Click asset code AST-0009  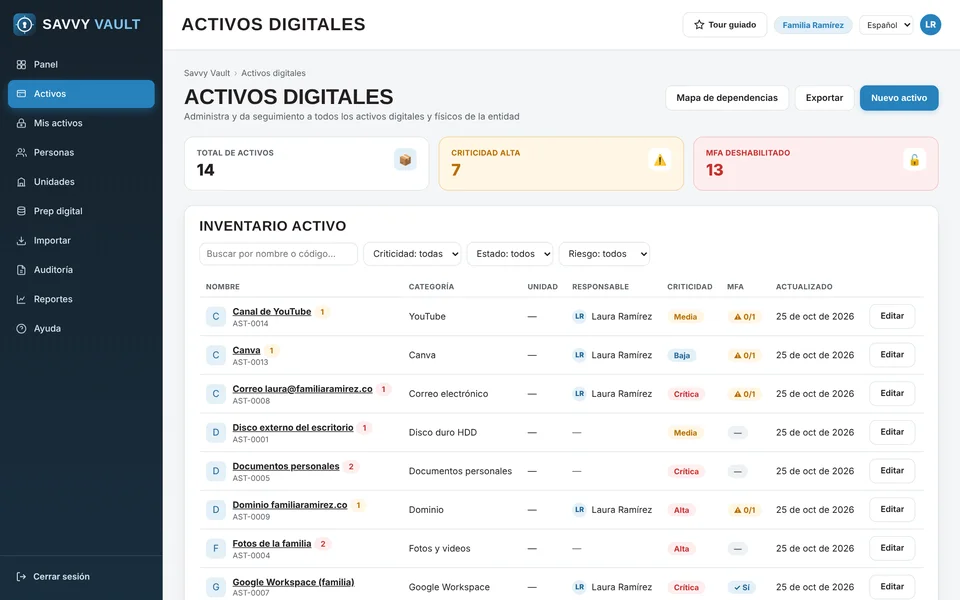pos(251,517)
